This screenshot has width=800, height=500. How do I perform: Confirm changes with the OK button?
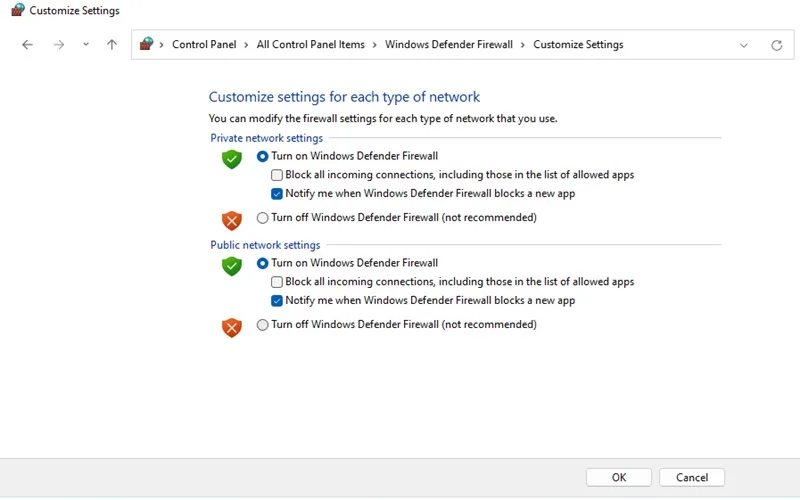pyautogui.click(x=619, y=478)
